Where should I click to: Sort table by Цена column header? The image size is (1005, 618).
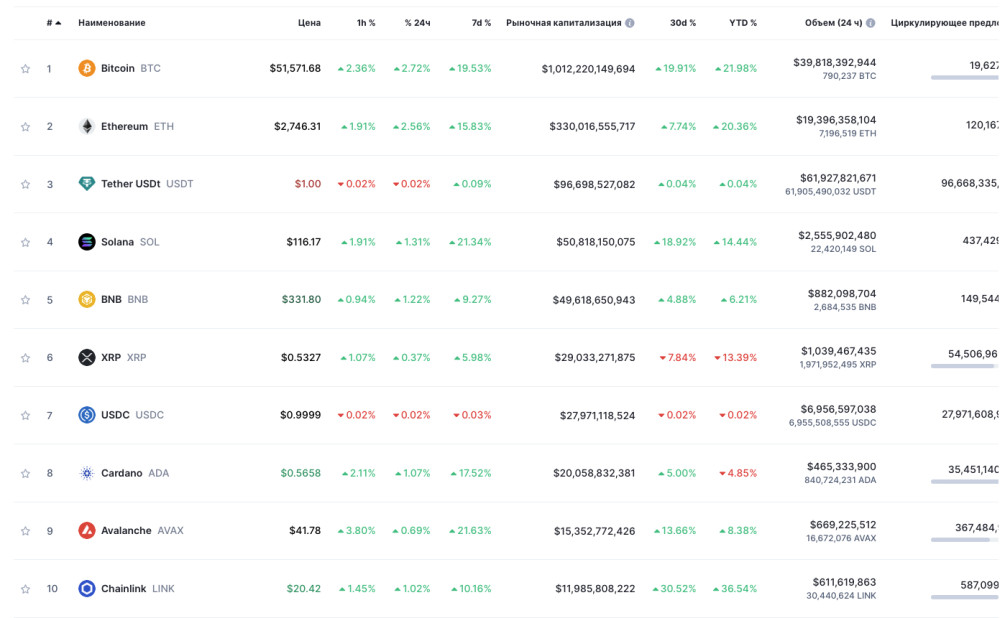click(x=309, y=22)
